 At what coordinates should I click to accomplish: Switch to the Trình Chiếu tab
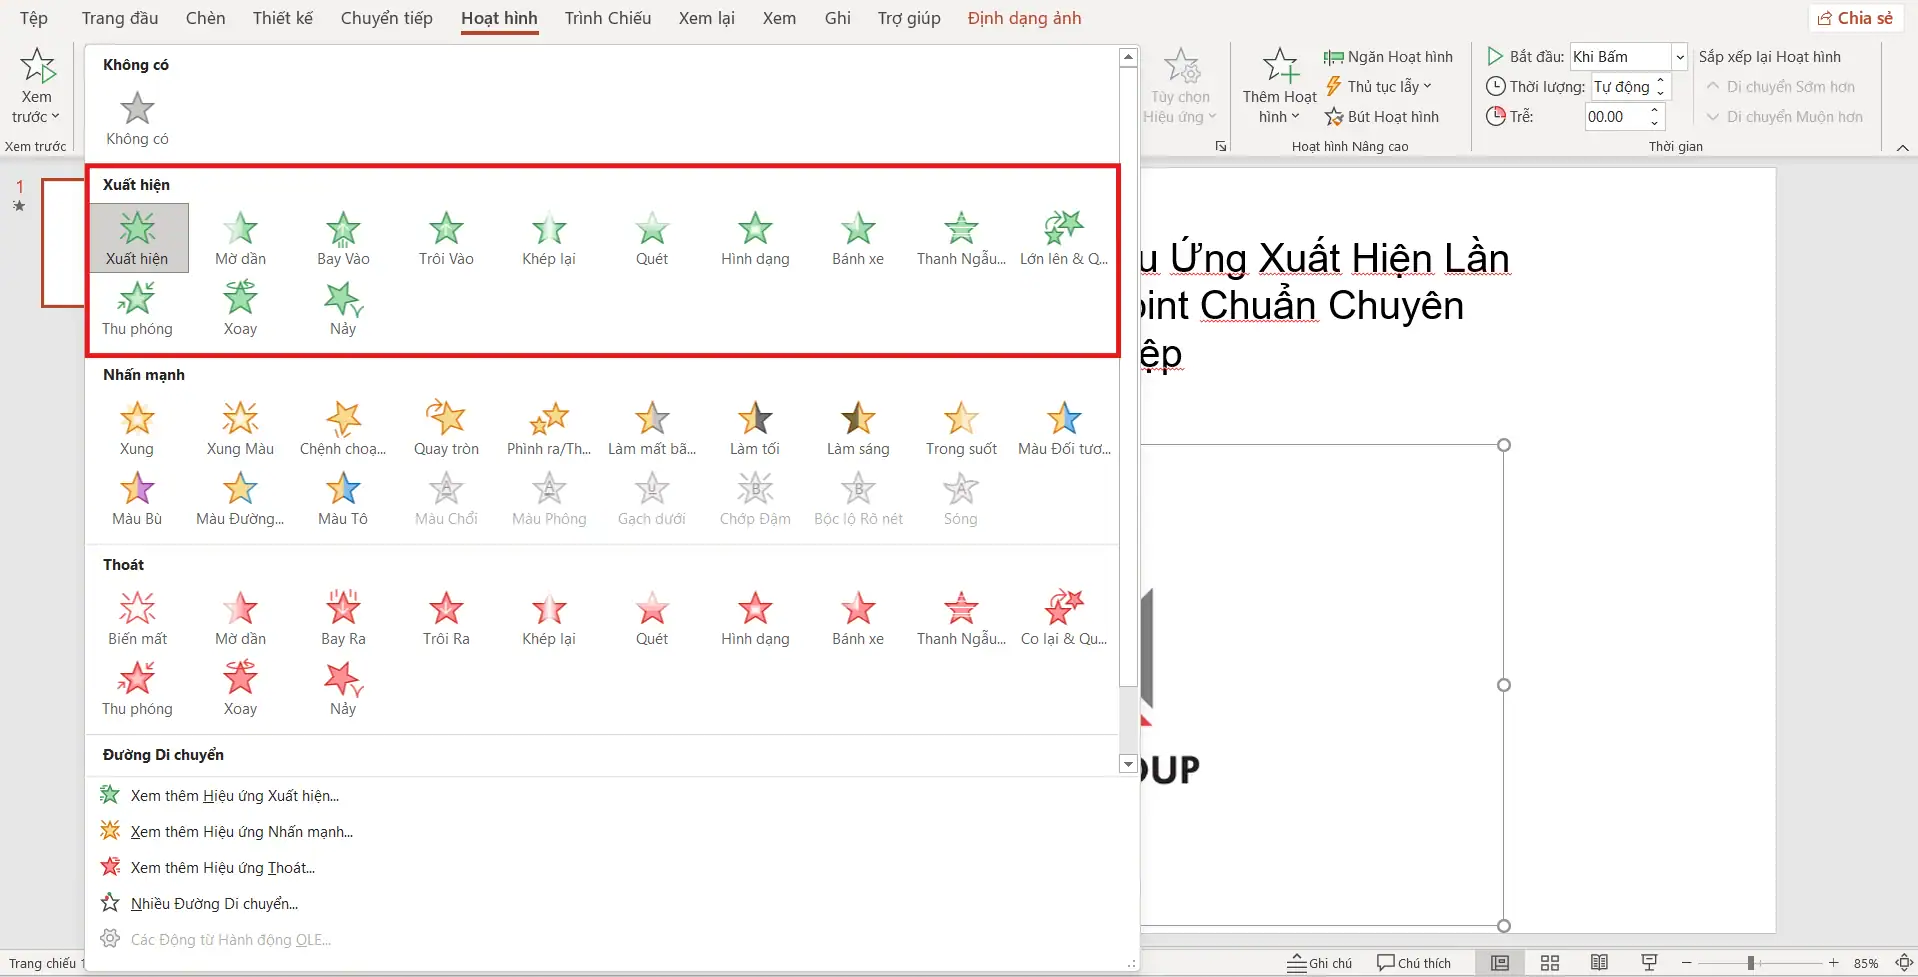click(607, 18)
